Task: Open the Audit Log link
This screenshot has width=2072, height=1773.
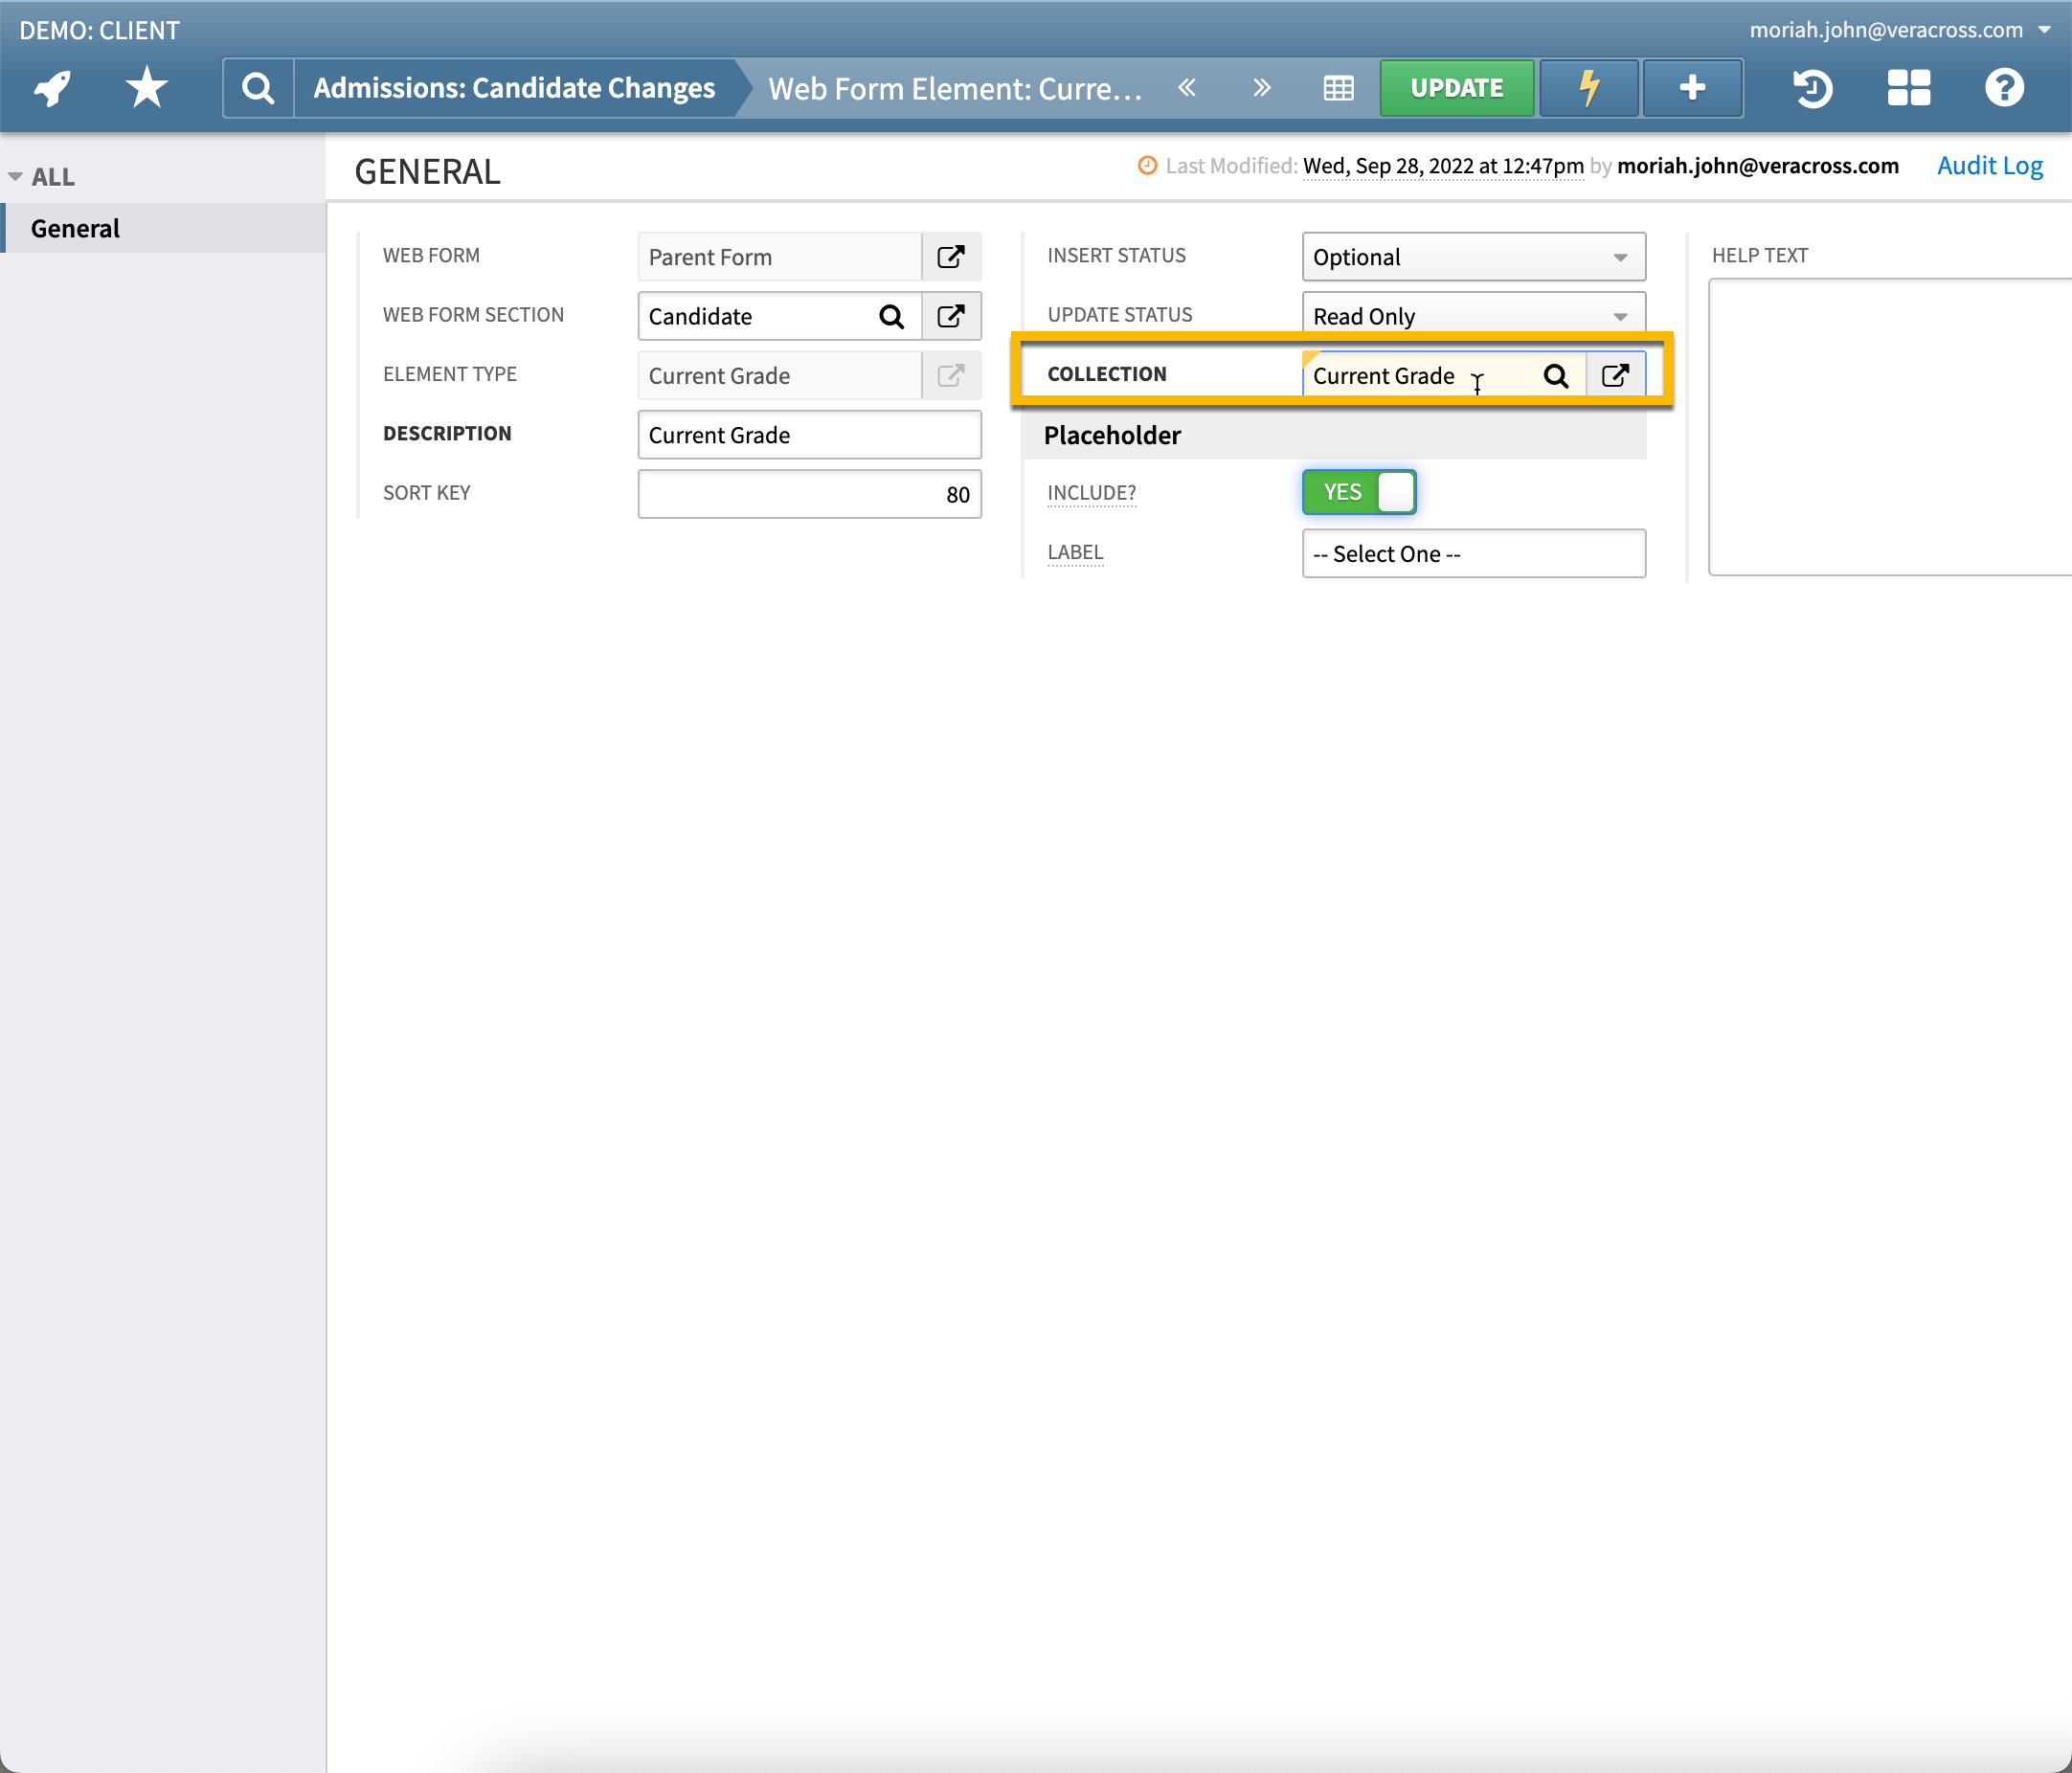Action: [1989, 165]
